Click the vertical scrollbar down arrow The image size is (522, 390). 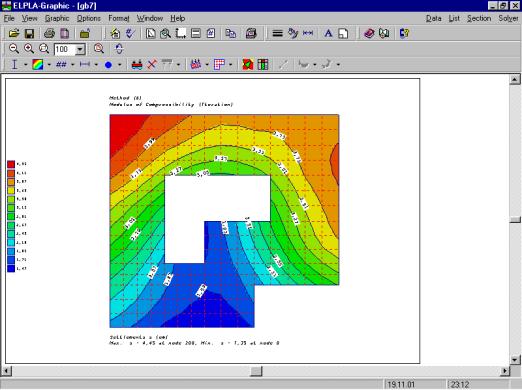515,360
